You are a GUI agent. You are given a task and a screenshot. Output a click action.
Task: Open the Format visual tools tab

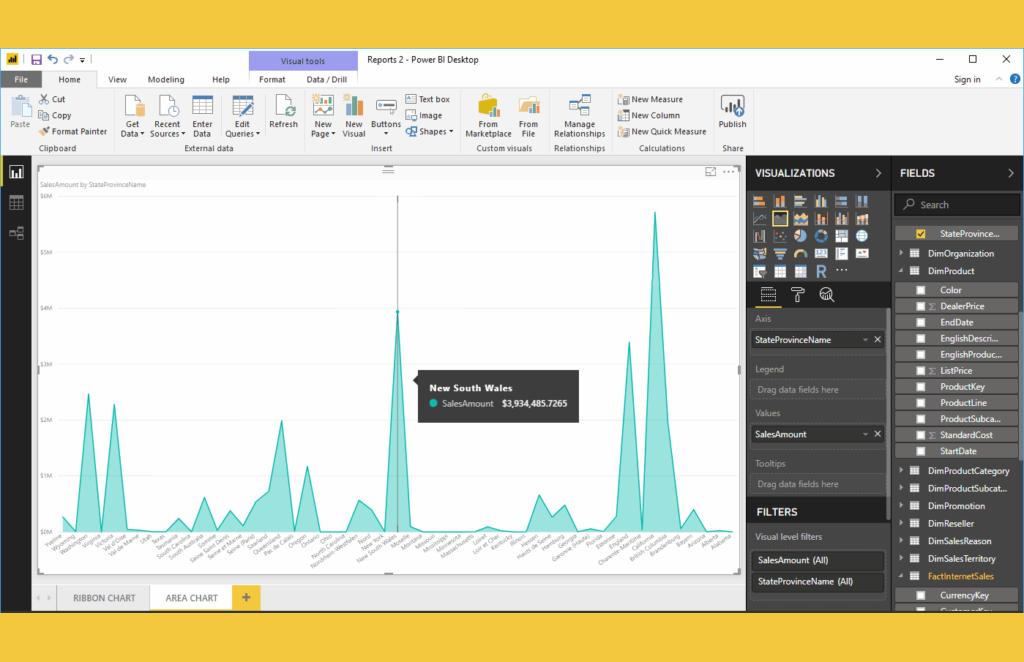click(x=272, y=80)
